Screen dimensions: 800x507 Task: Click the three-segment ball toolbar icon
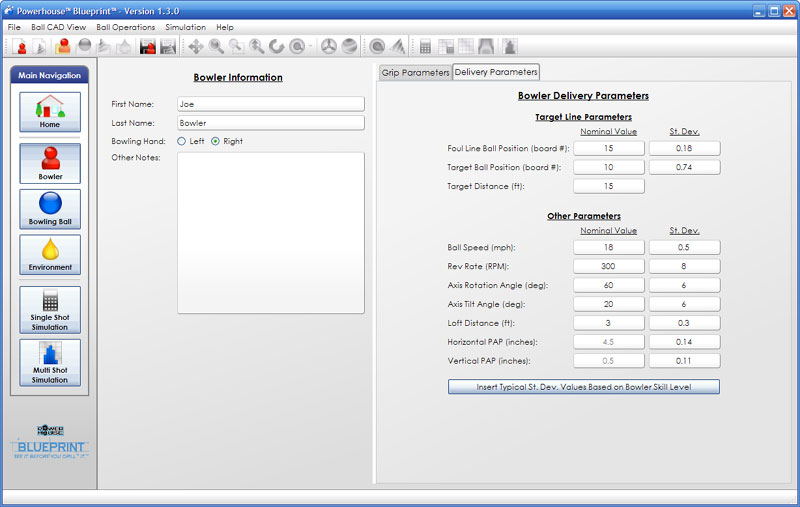329,46
